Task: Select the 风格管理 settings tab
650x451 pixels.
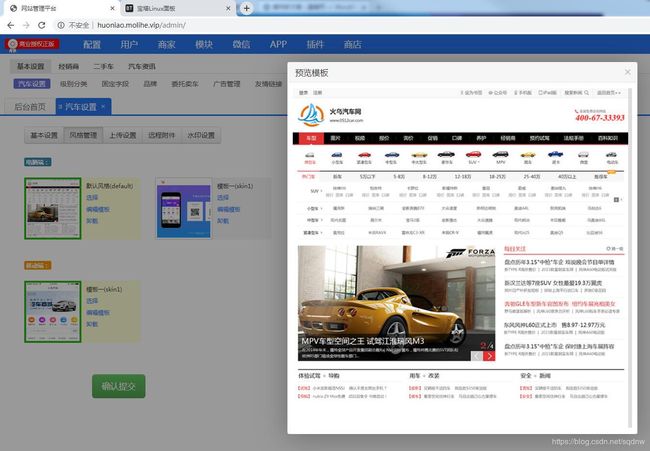Action: pyautogui.click(x=83, y=135)
